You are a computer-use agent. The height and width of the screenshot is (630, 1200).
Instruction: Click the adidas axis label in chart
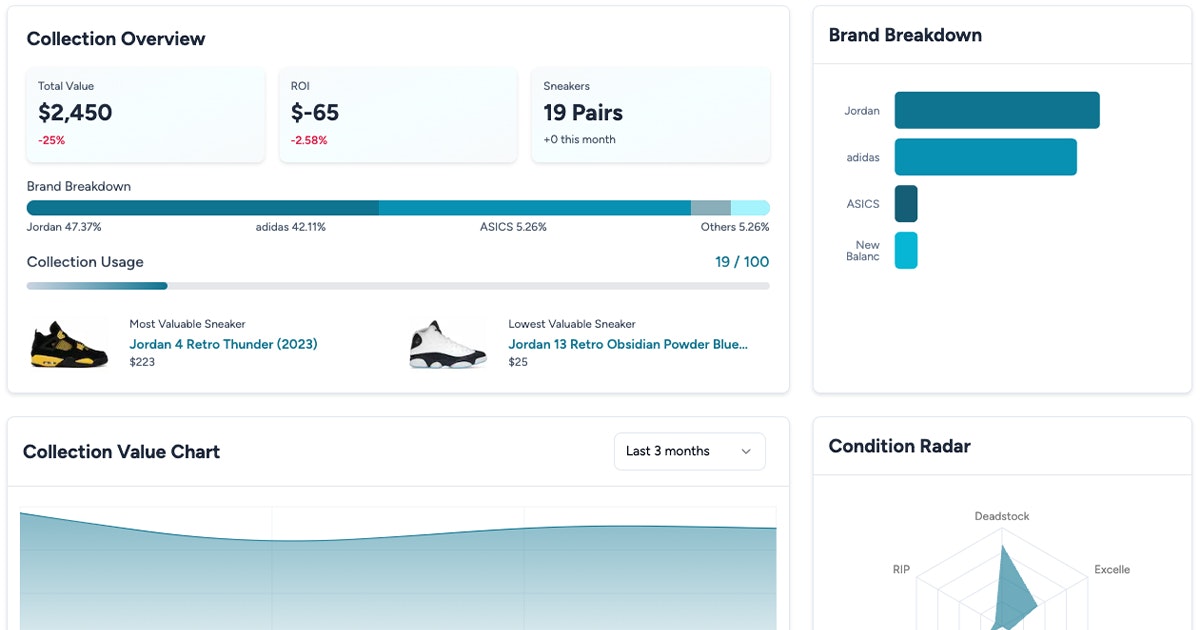[863, 158]
